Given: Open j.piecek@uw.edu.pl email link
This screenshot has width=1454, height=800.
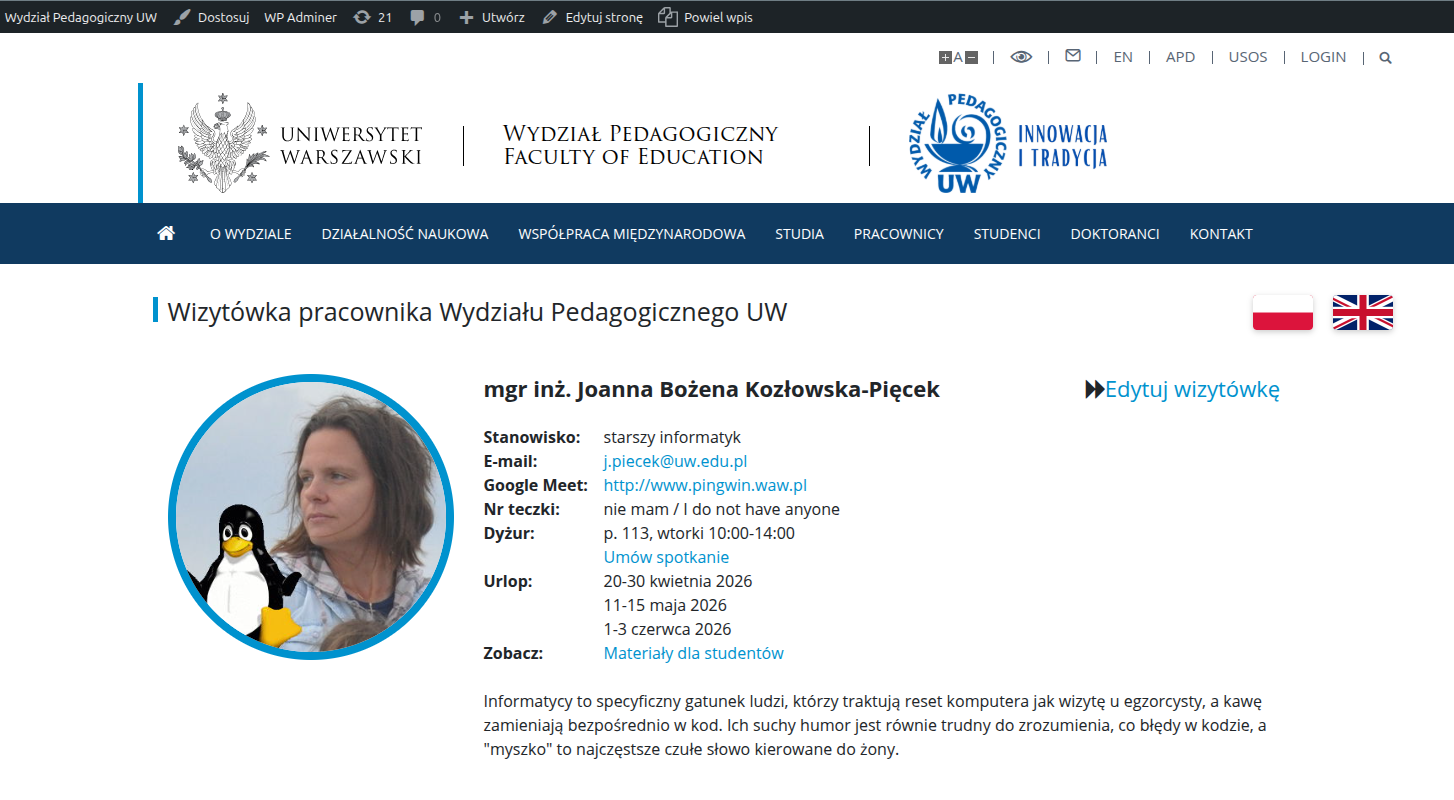Looking at the screenshot, I should (675, 461).
